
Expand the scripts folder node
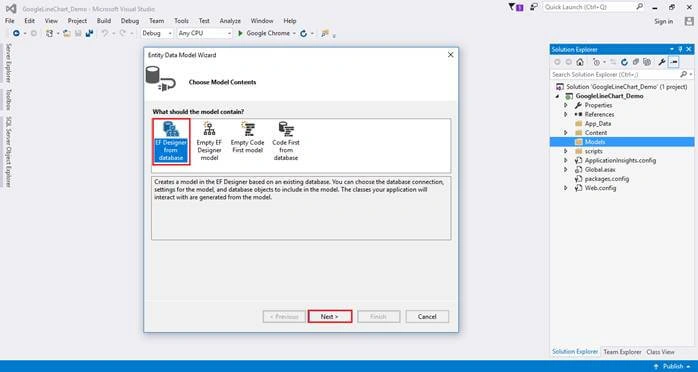(x=566, y=151)
